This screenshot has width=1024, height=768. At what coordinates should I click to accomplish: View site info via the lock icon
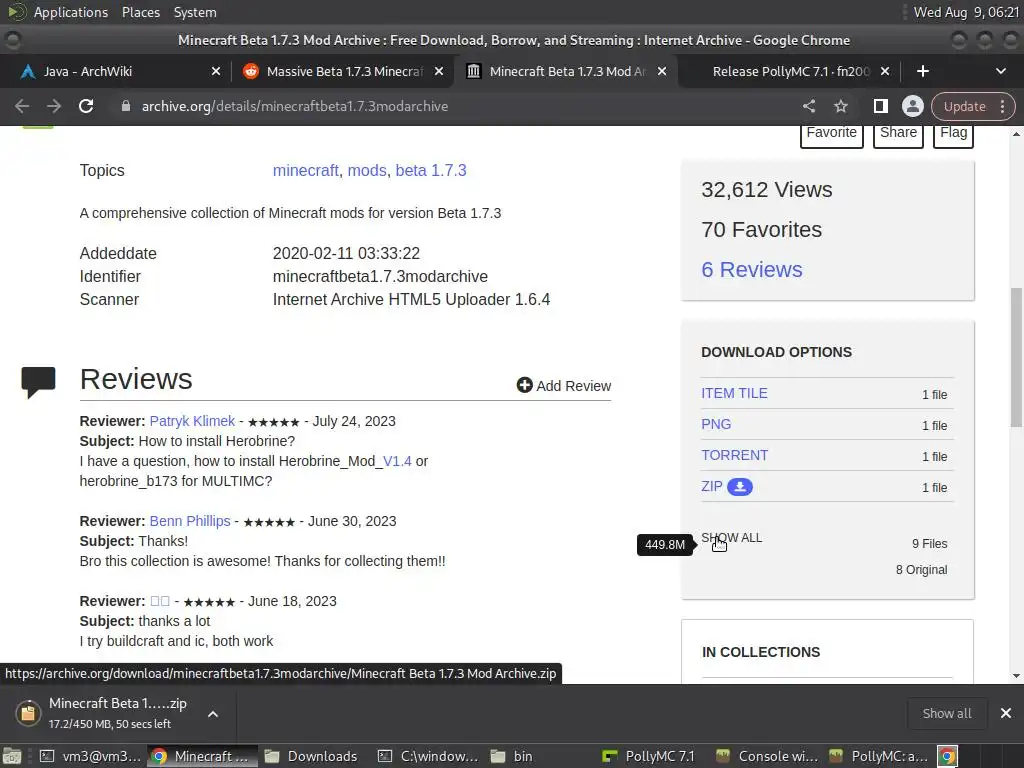point(126,106)
